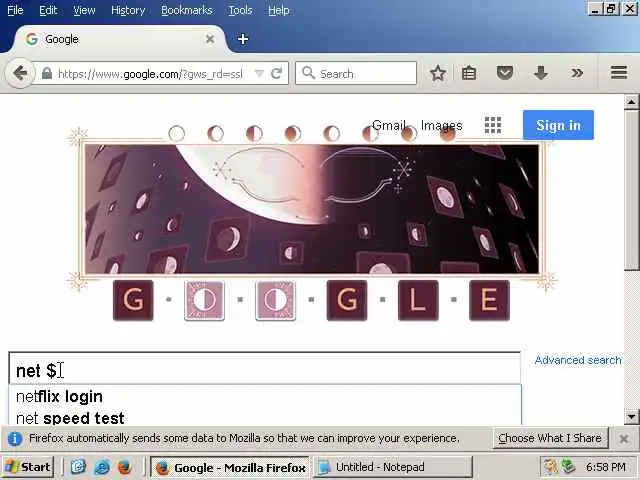
Task: Reload the page with the refresh icon
Action: [277, 73]
